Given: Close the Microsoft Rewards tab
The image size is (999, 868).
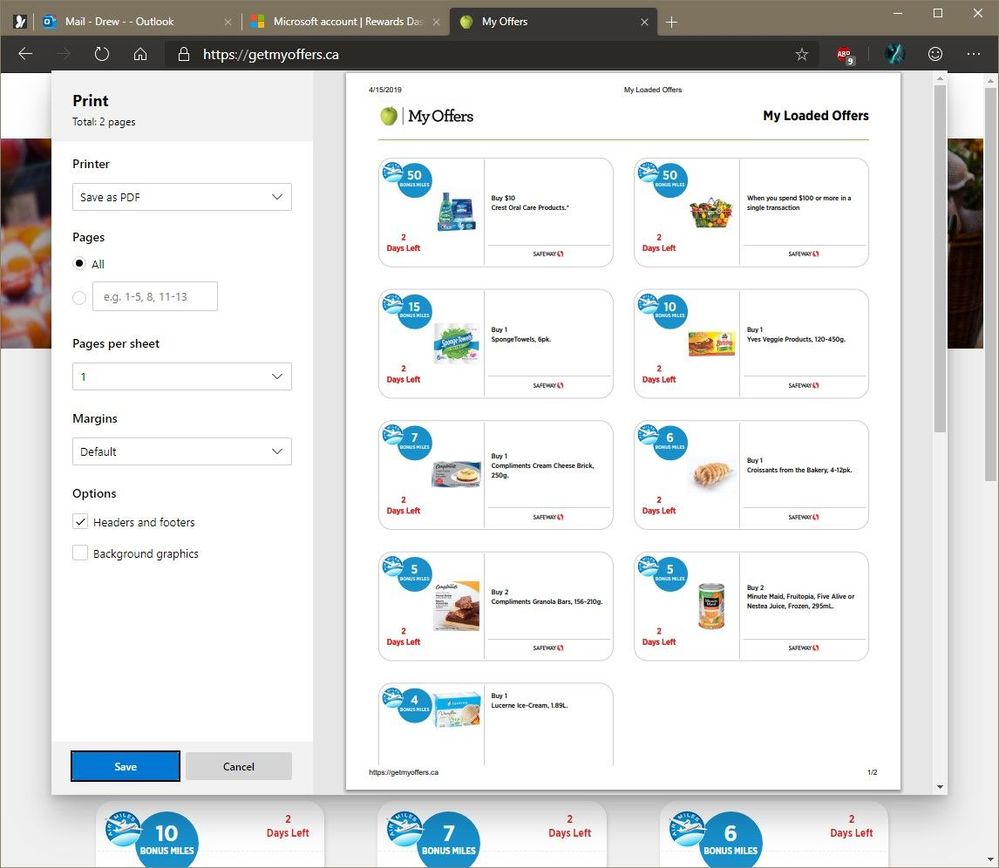Looking at the screenshot, I should coord(436,22).
